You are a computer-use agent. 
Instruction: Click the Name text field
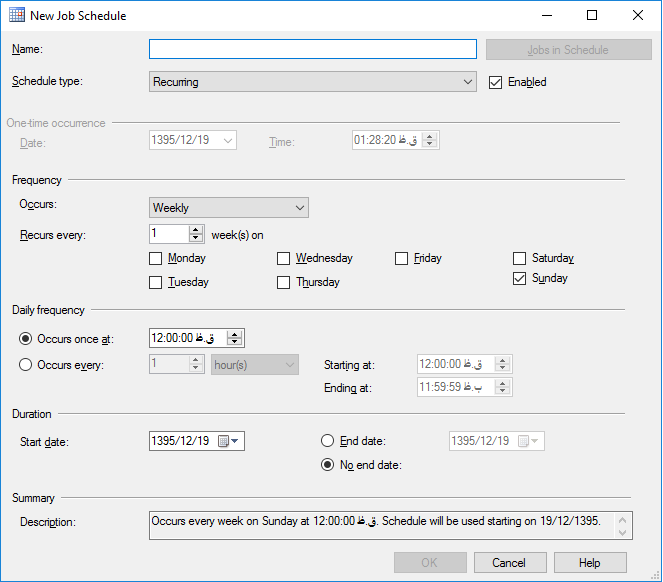tap(312, 49)
